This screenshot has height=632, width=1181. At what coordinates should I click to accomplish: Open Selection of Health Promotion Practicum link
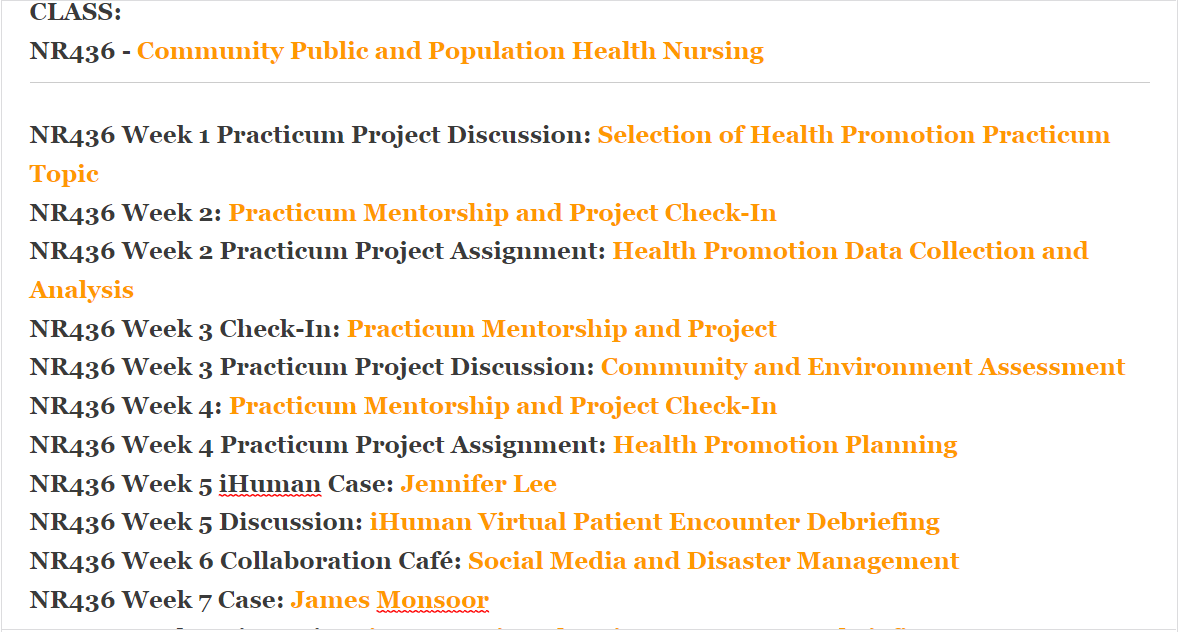pyautogui.click(x=853, y=135)
